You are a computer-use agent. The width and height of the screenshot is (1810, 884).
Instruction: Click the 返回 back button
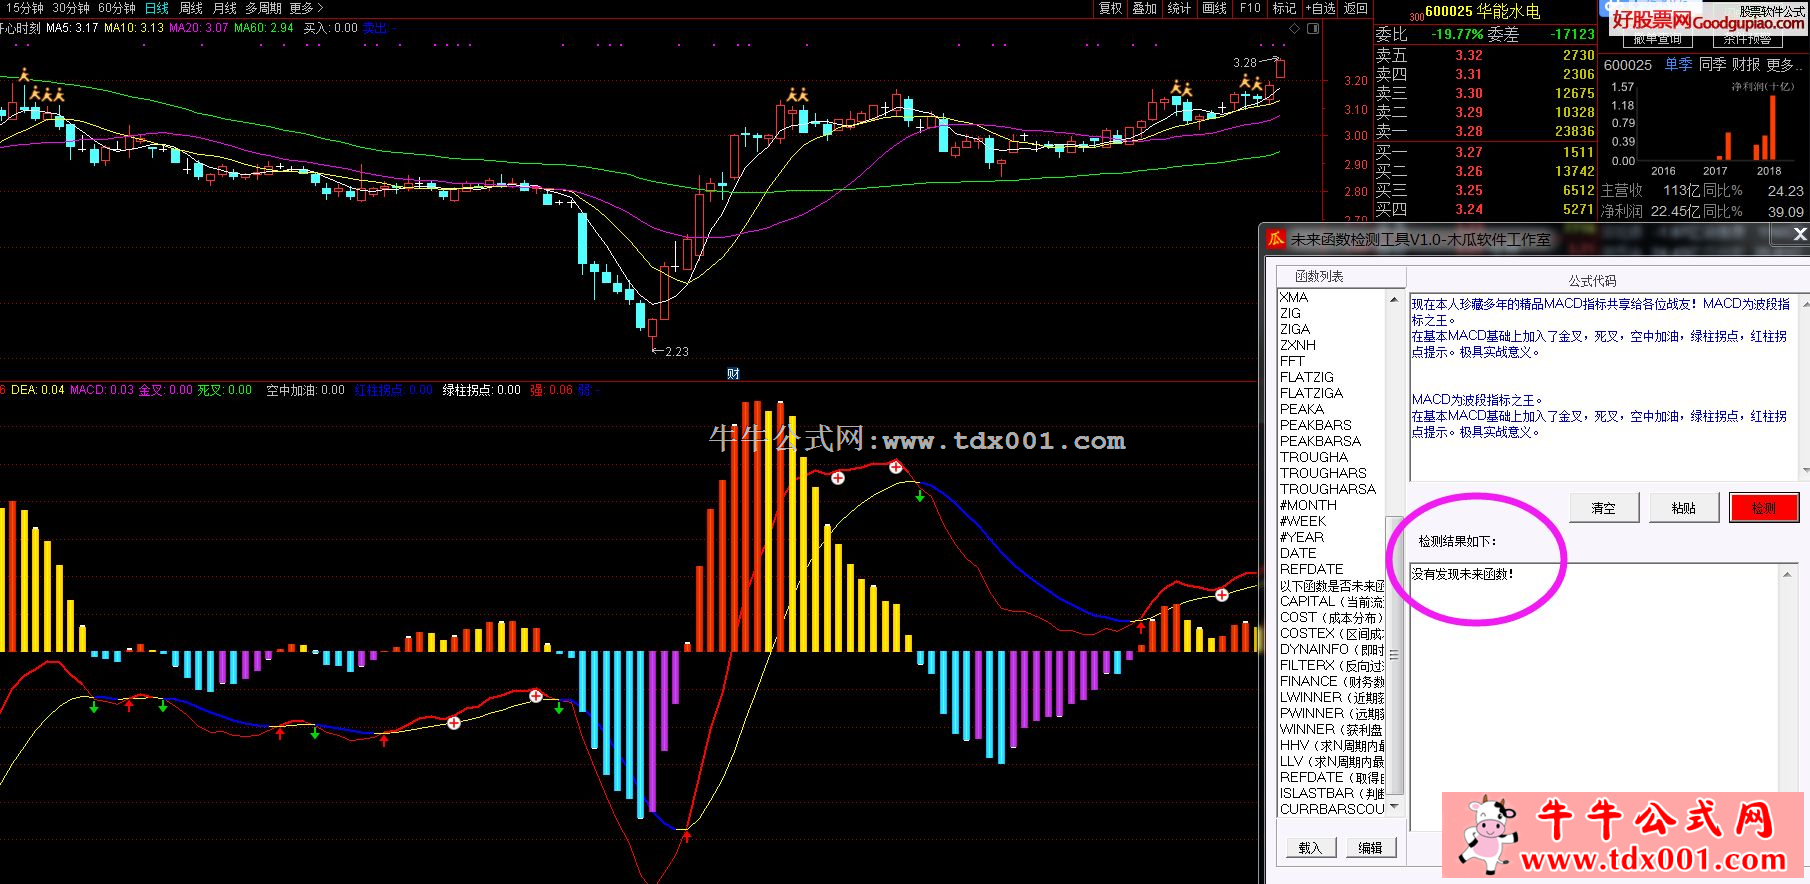tap(1356, 8)
